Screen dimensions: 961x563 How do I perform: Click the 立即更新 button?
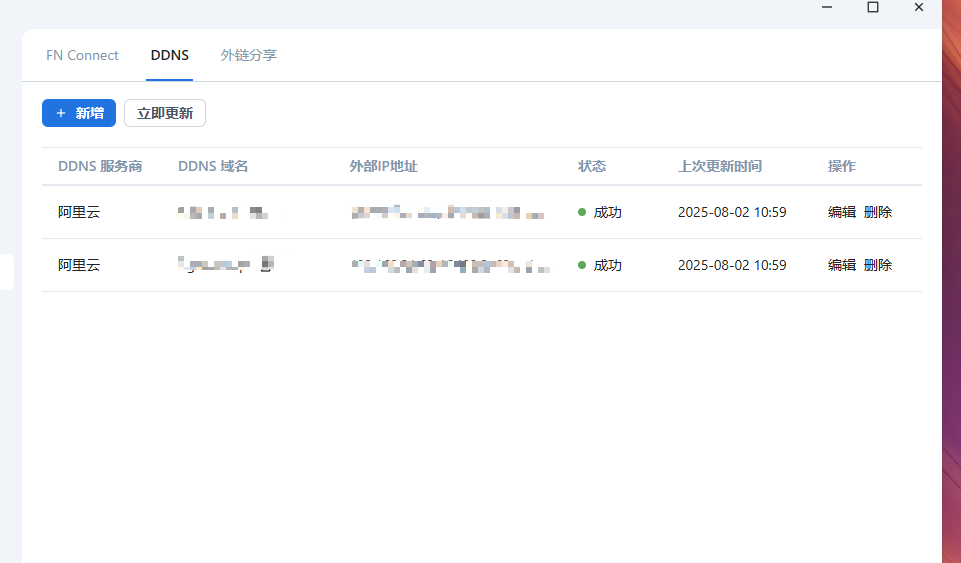pyautogui.click(x=165, y=113)
